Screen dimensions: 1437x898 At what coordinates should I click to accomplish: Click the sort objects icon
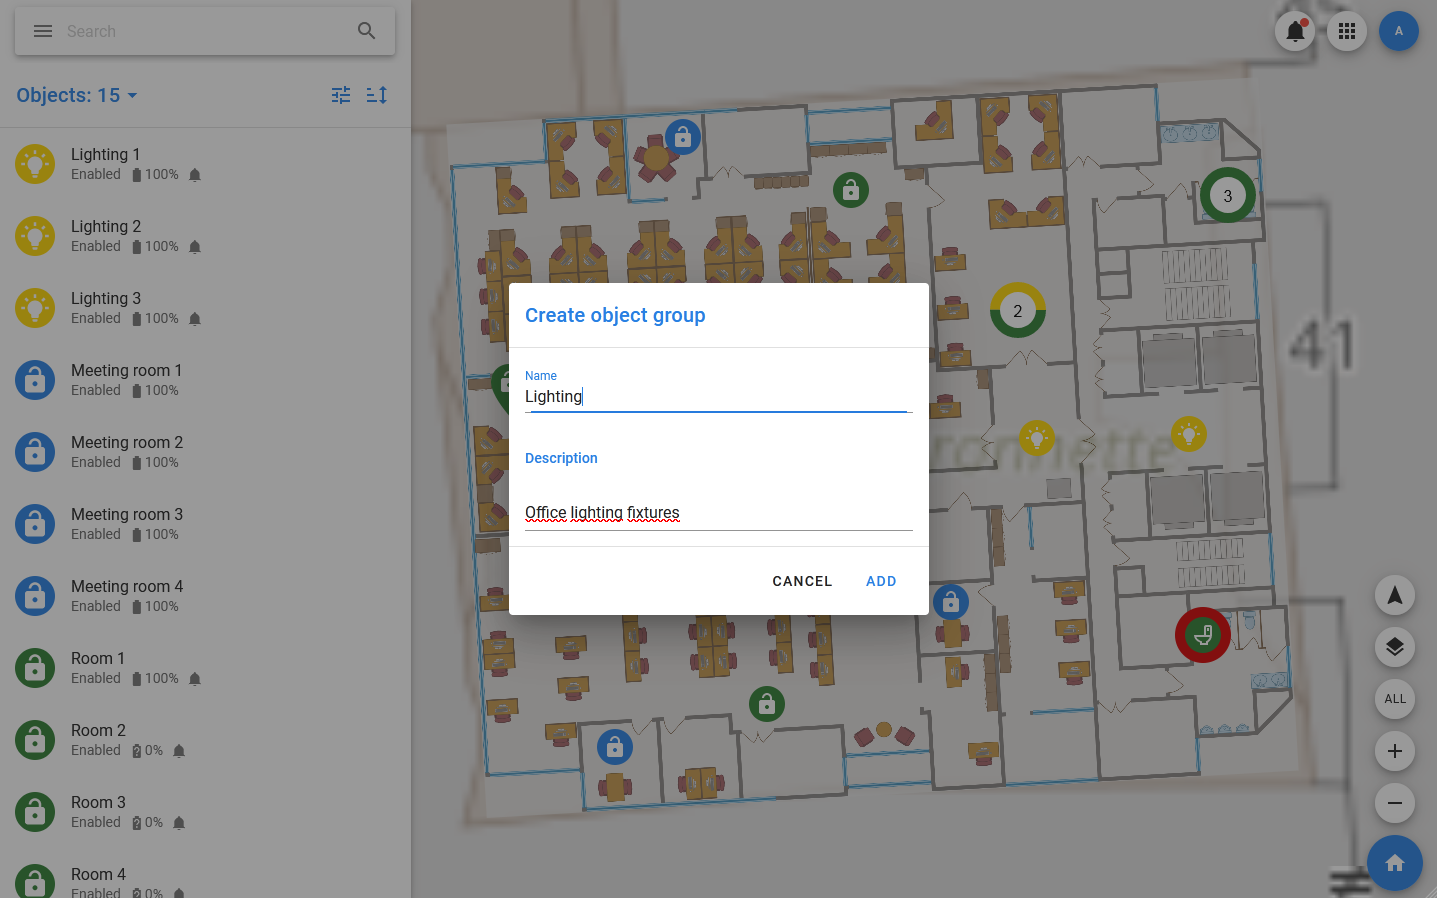377,95
